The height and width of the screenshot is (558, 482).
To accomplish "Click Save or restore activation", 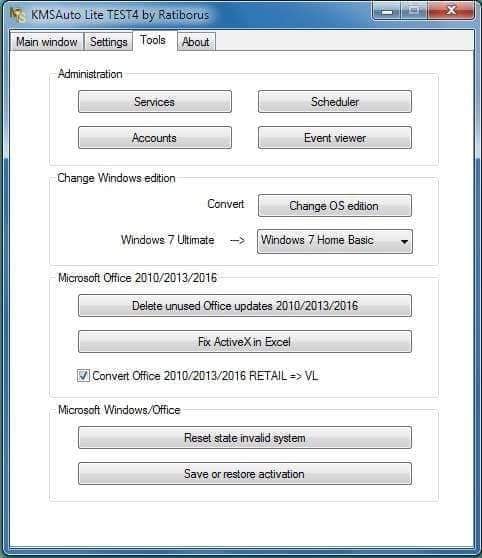I will (x=245, y=474).
